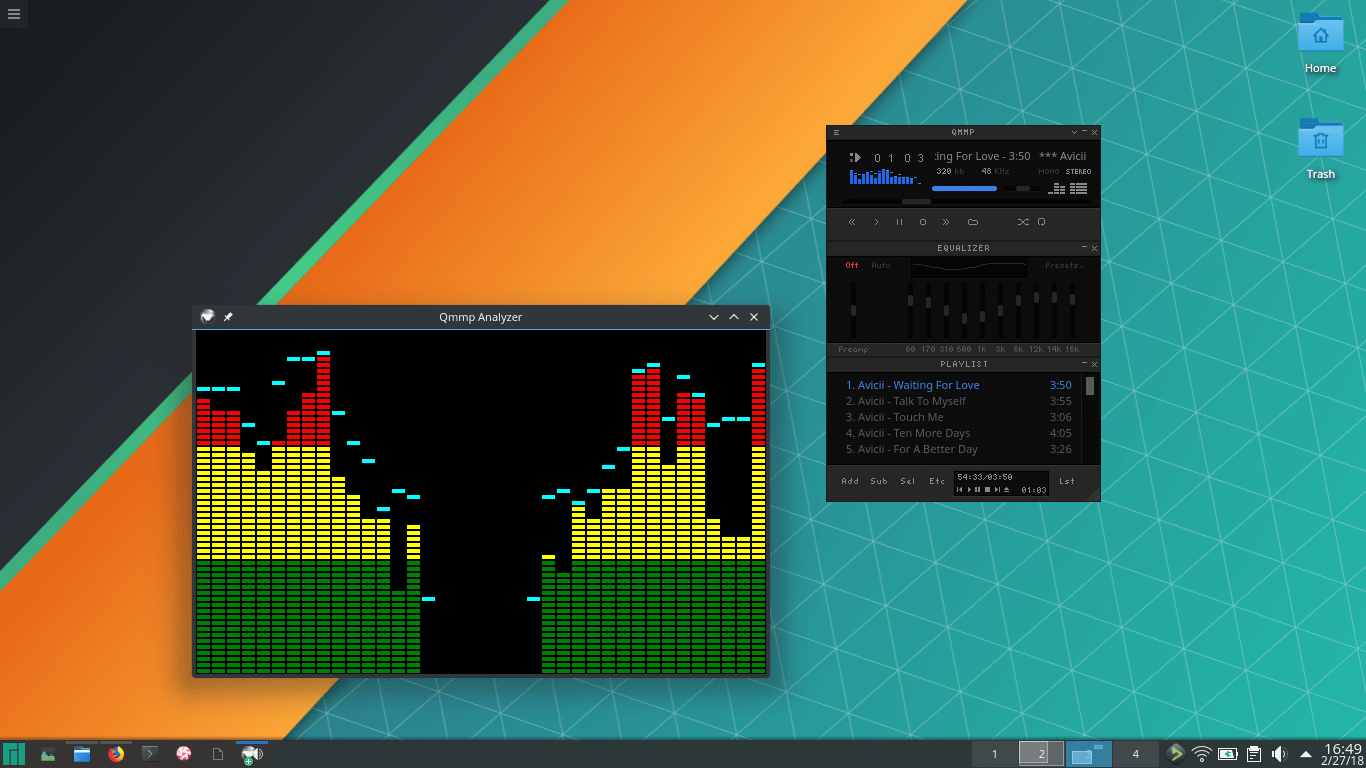1366x768 pixels.
Task: Open file manager from taskbar
Action: click(82, 754)
